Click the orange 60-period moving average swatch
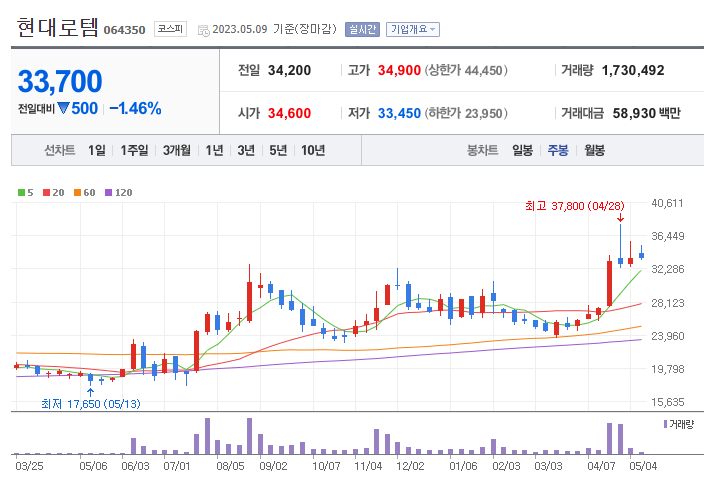This screenshot has width=704, height=480. [77, 193]
